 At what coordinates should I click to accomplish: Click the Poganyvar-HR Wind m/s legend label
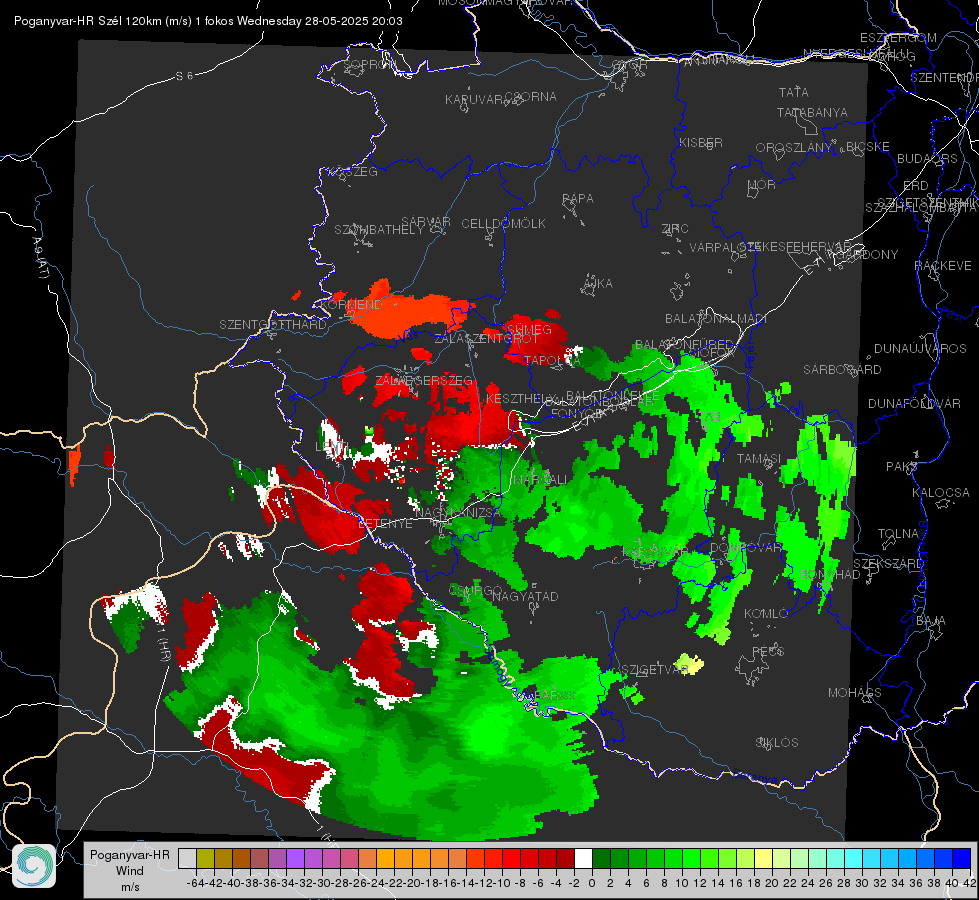coord(130,871)
